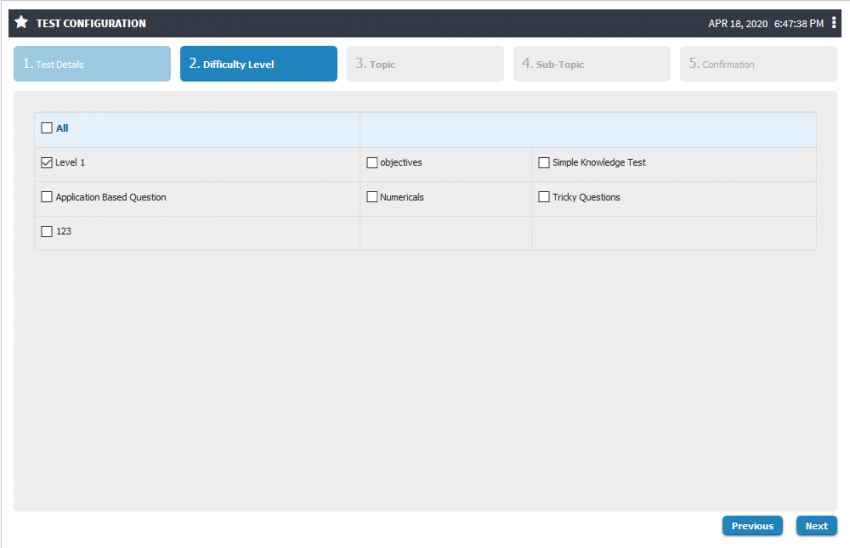
Task: Switch to the Sub-Topic step tab
Action: (x=592, y=64)
